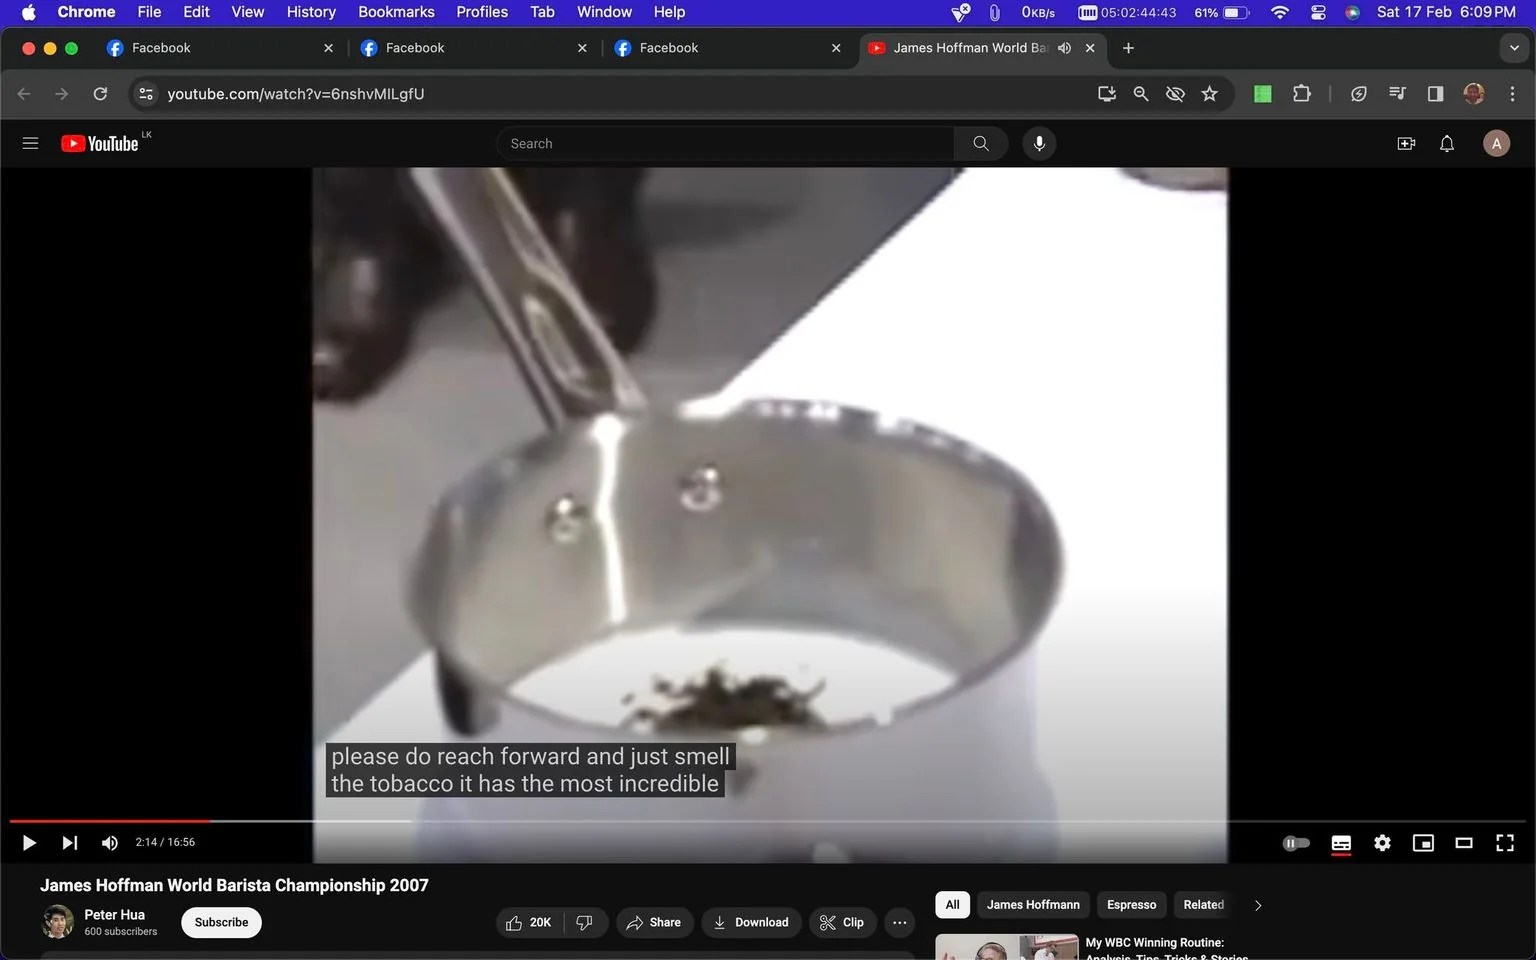Image resolution: width=1536 pixels, height=960 pixels.
Task: Reload the page
Action: [x=100, y=93]
